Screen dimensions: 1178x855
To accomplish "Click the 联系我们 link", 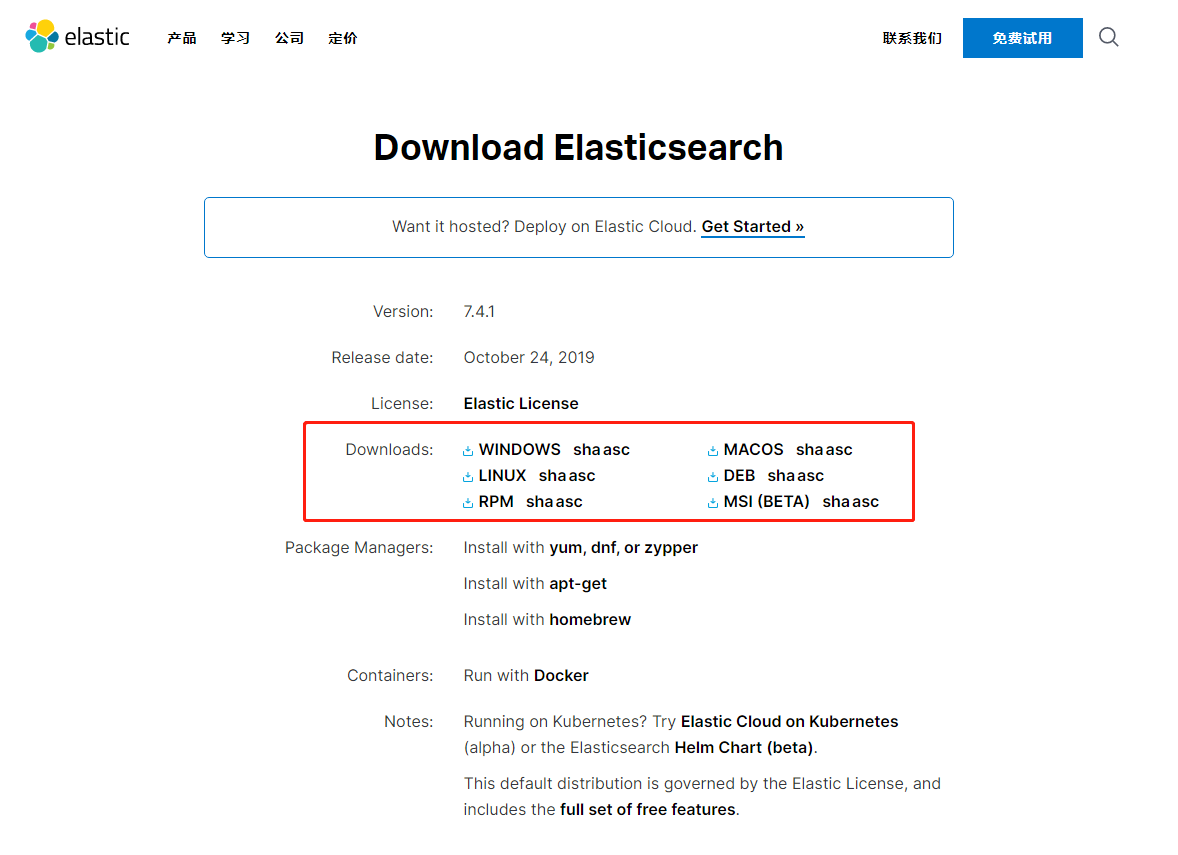I will 912,38.
